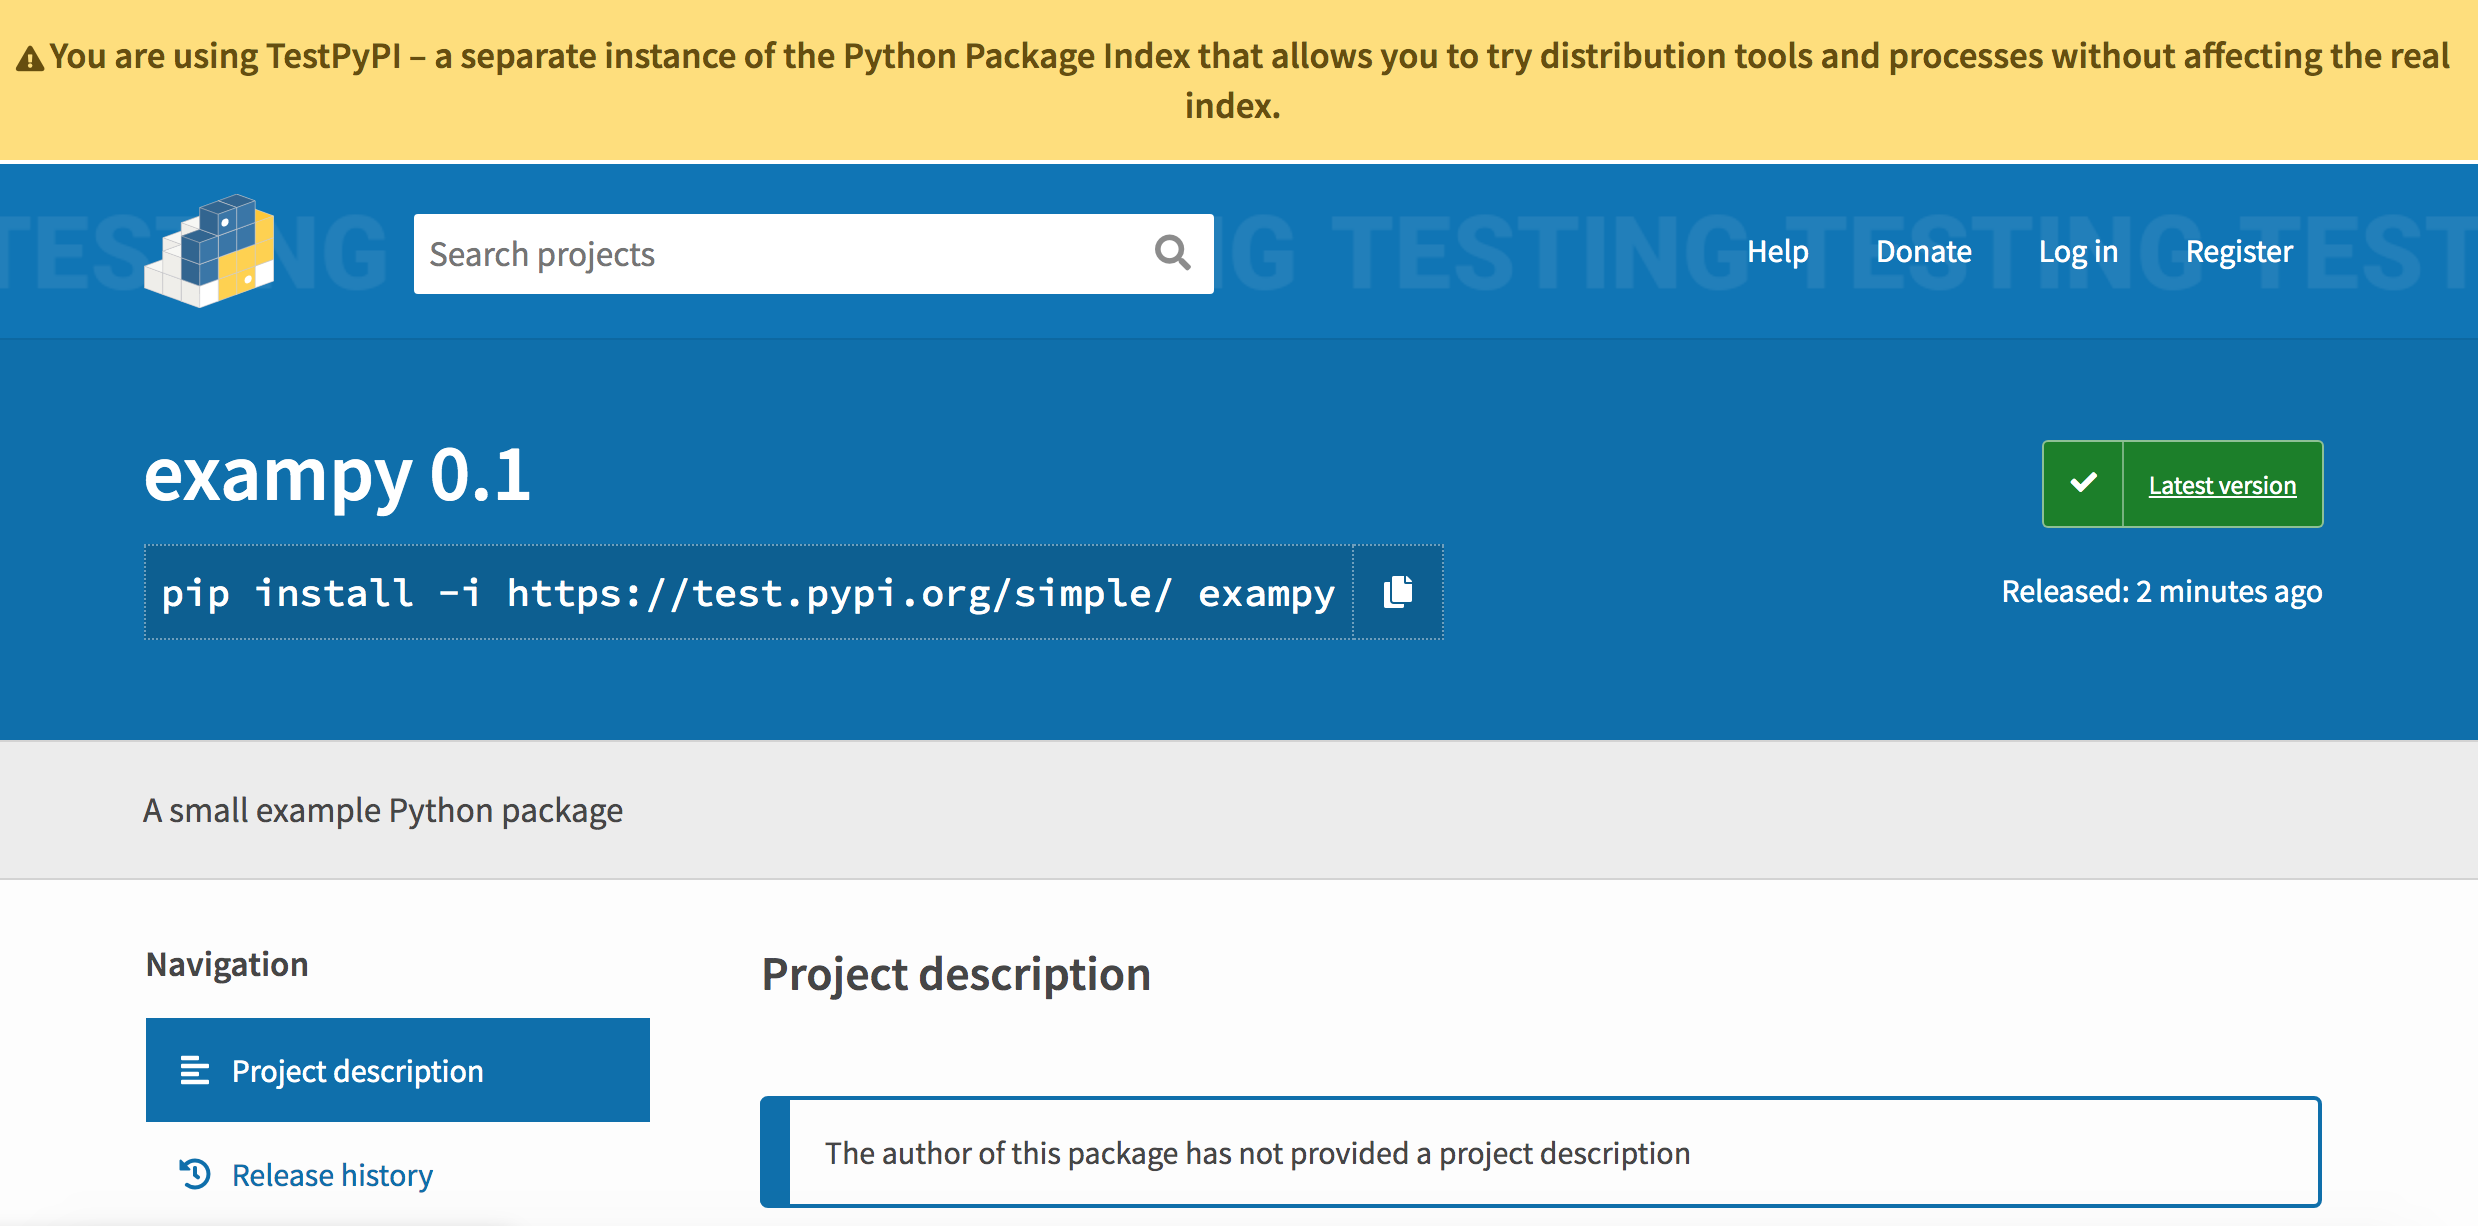2478x1226 pixels.
Task: Click the Project description lines icon
Action: (x=194, y=1070)
